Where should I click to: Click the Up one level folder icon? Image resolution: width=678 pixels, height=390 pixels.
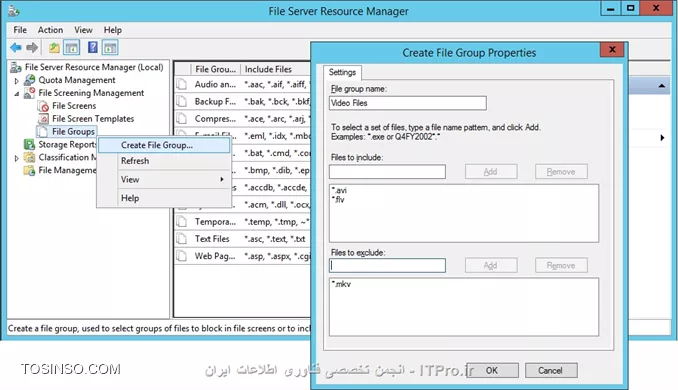(54, 48)
